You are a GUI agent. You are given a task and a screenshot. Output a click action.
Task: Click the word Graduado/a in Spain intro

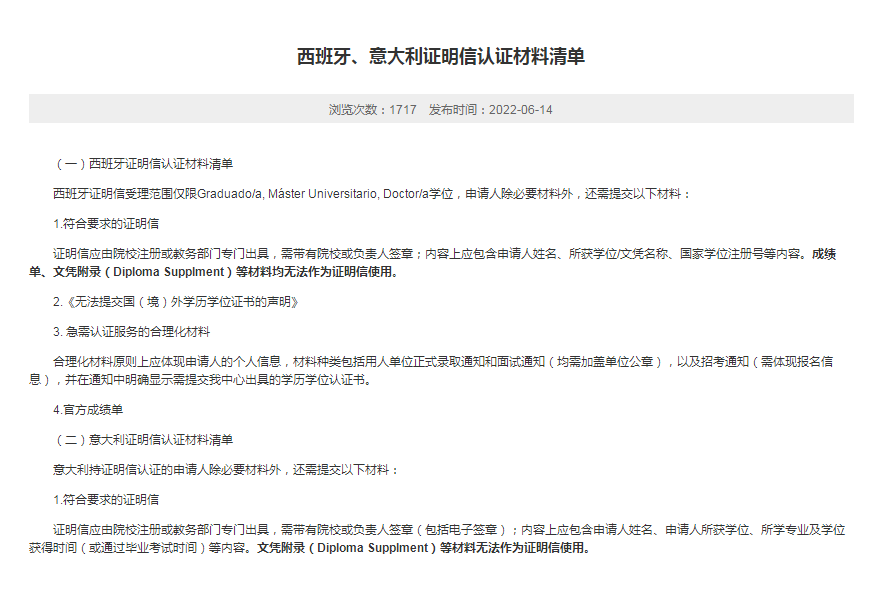(229, 193)
